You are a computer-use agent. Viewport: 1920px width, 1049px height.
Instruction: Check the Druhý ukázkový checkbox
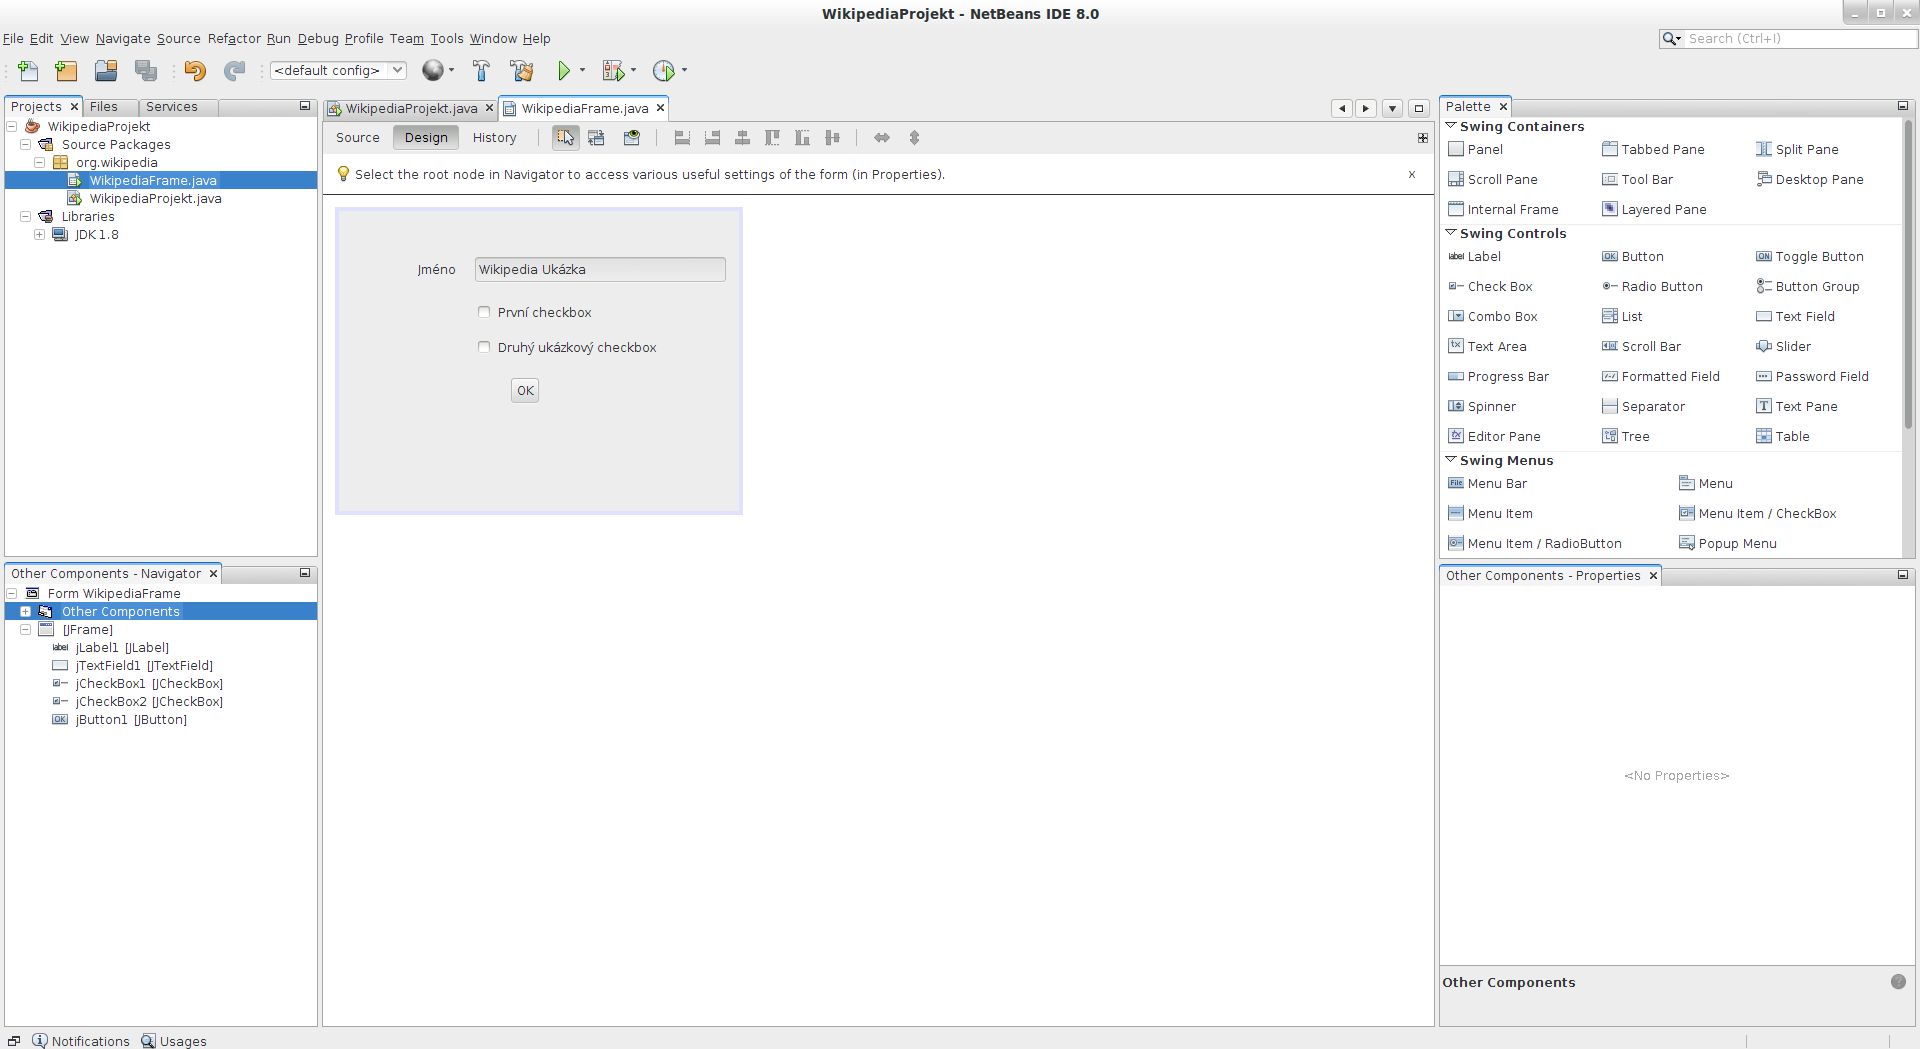484,347
